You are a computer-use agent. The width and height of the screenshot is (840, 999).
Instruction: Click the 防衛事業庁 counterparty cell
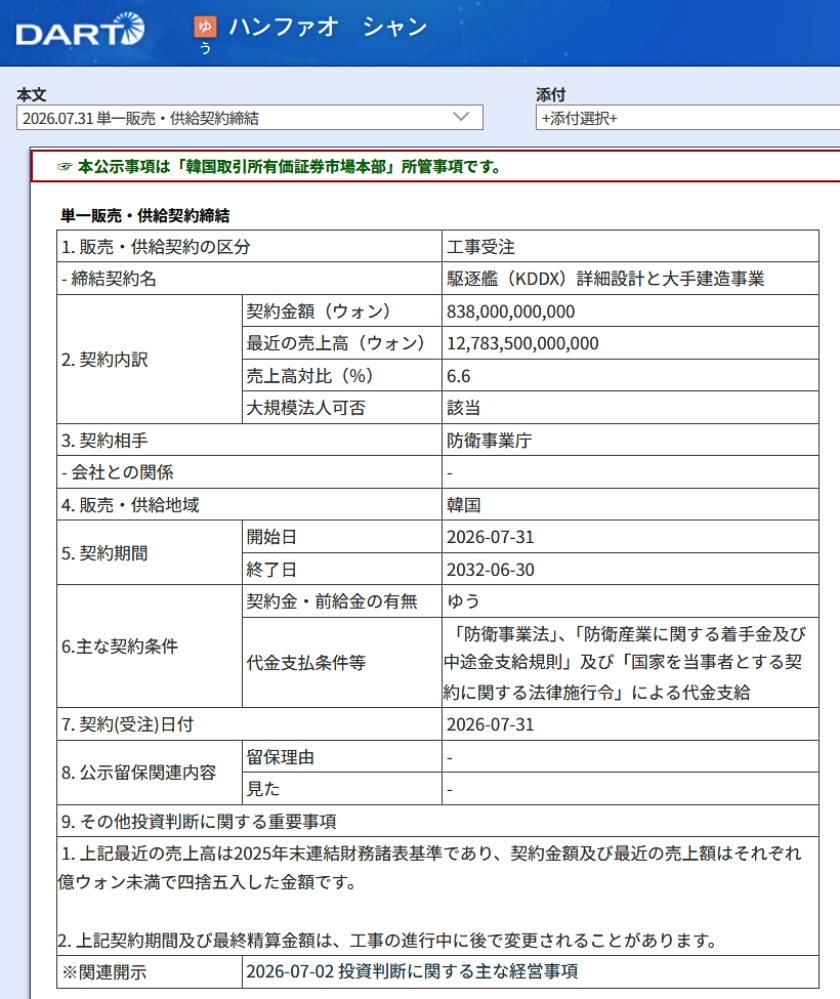[x=630, y=440]
